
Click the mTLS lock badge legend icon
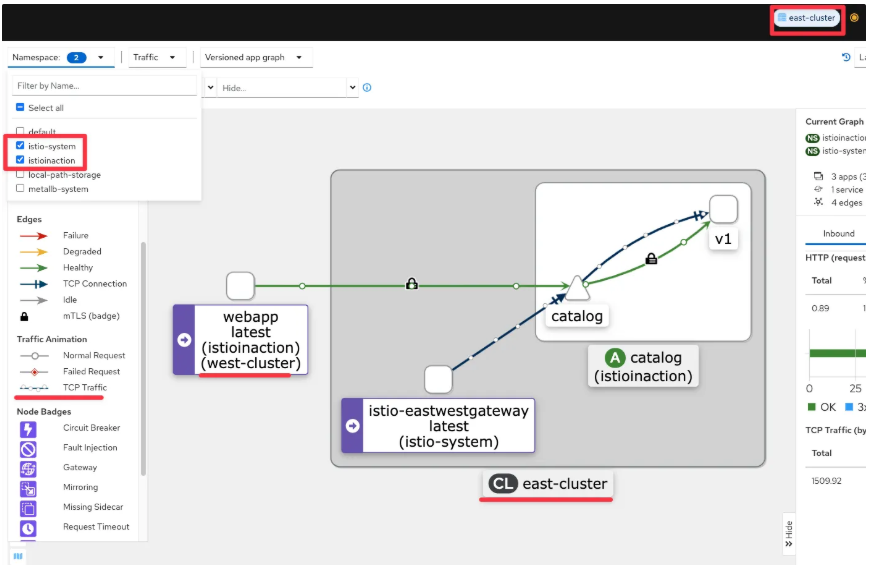pyautogui.click(x=24, y=316)
